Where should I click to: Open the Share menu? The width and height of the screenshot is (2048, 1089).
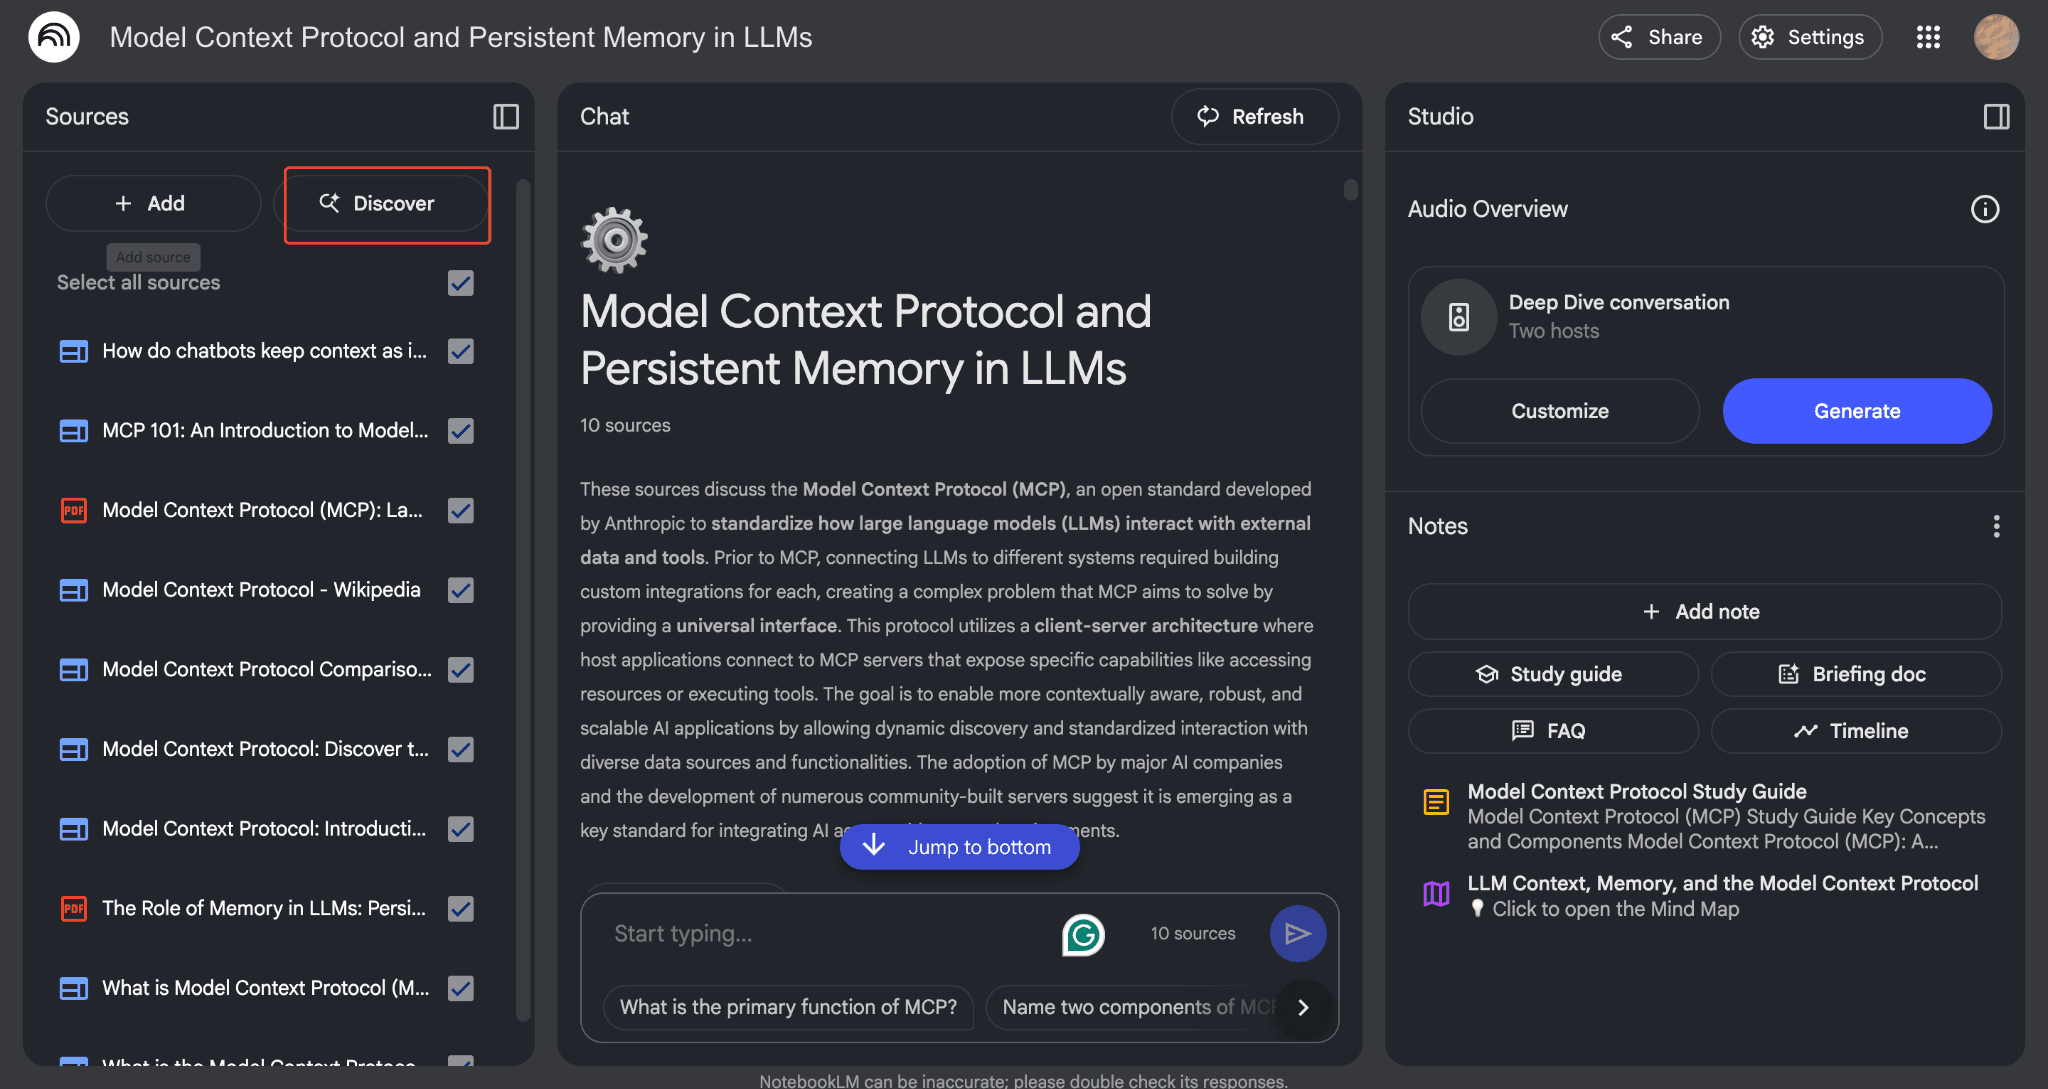click(1659, 36)
